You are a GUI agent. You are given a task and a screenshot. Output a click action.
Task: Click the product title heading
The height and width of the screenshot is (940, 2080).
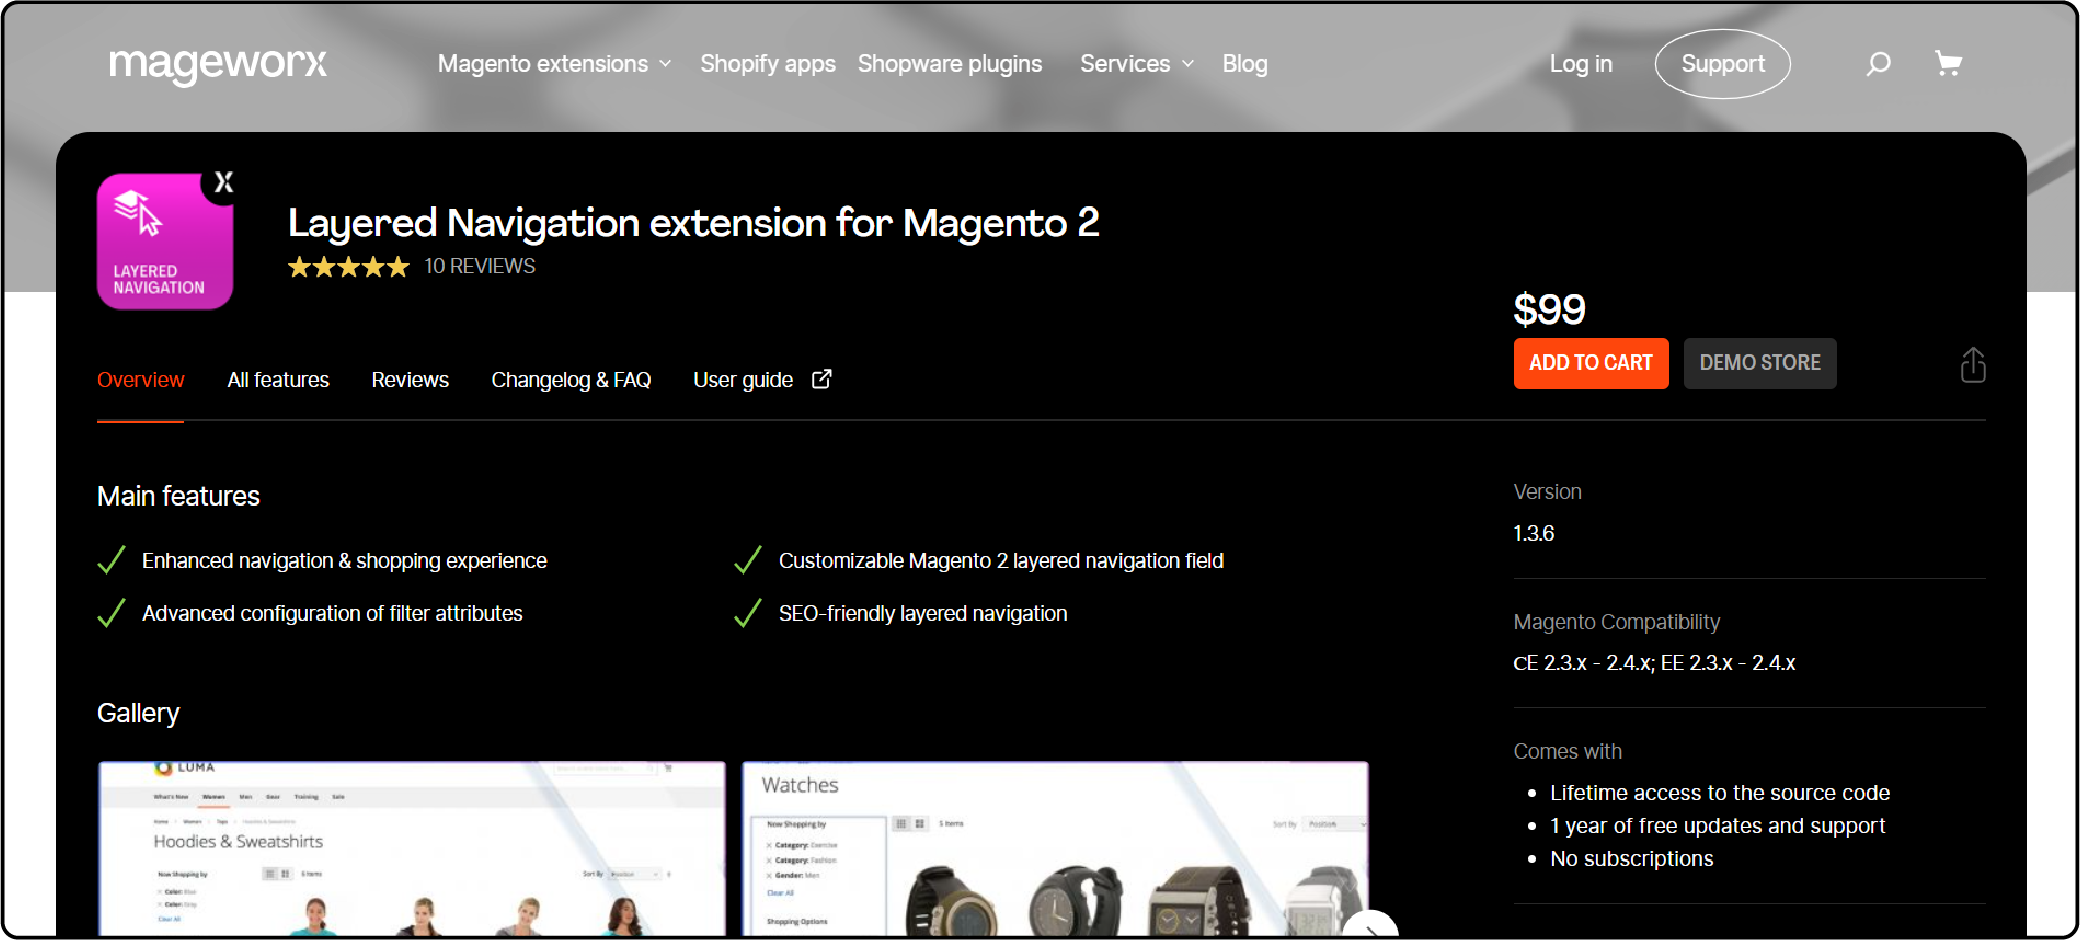[x=694, y=223]
